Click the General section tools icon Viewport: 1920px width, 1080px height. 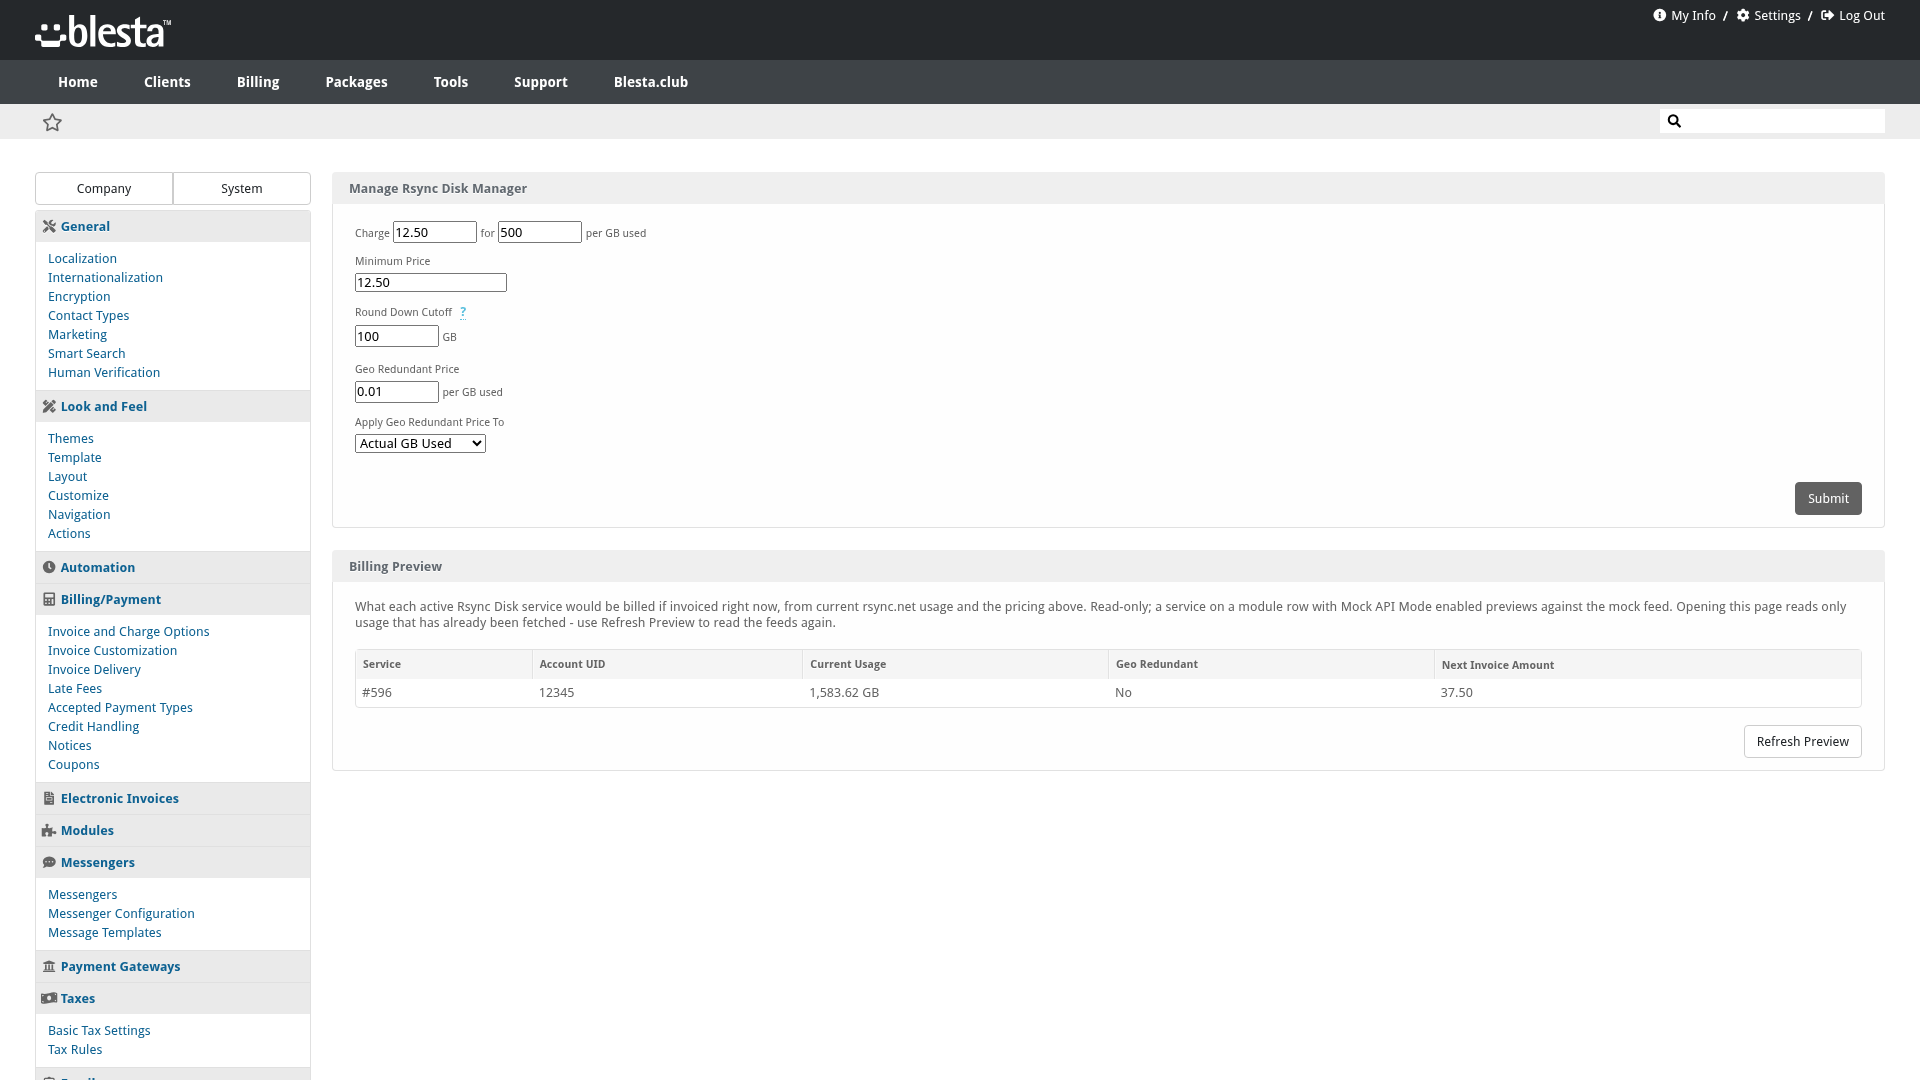pyautogui.click(x=49, y=226)
